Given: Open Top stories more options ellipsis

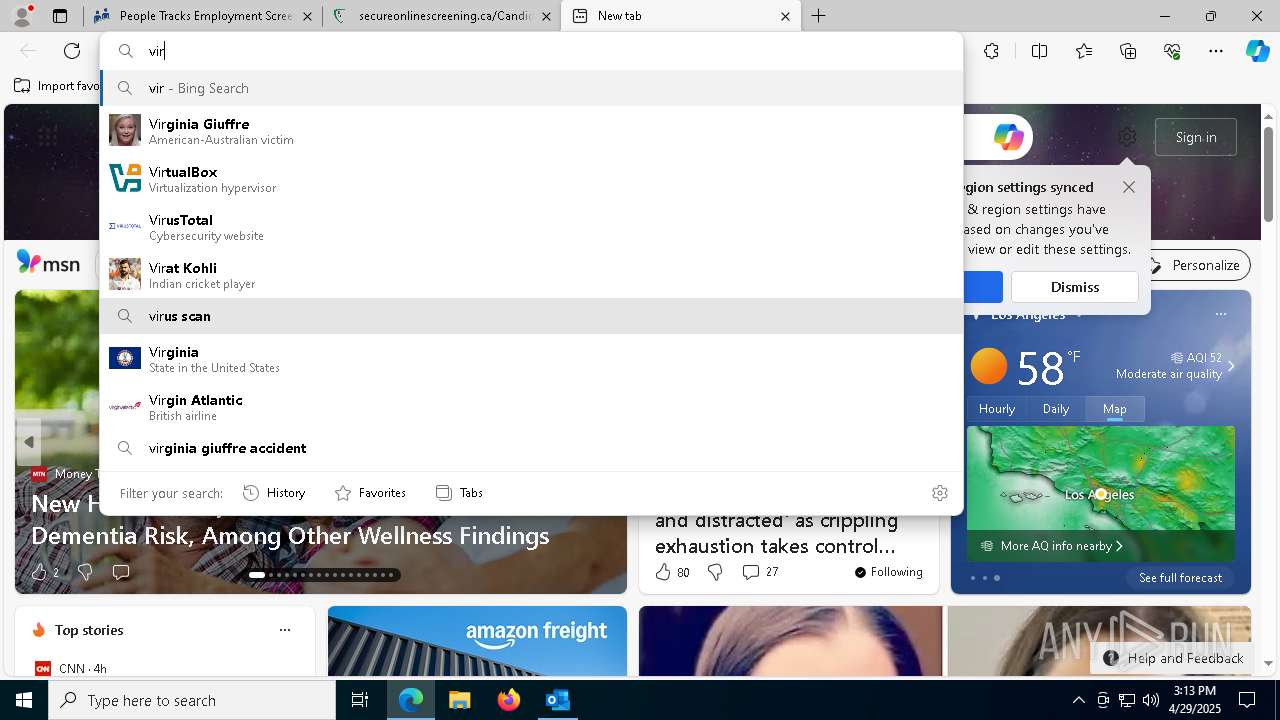Looking at the screenshot, I should pyautogui.click(x=285, y=630).
